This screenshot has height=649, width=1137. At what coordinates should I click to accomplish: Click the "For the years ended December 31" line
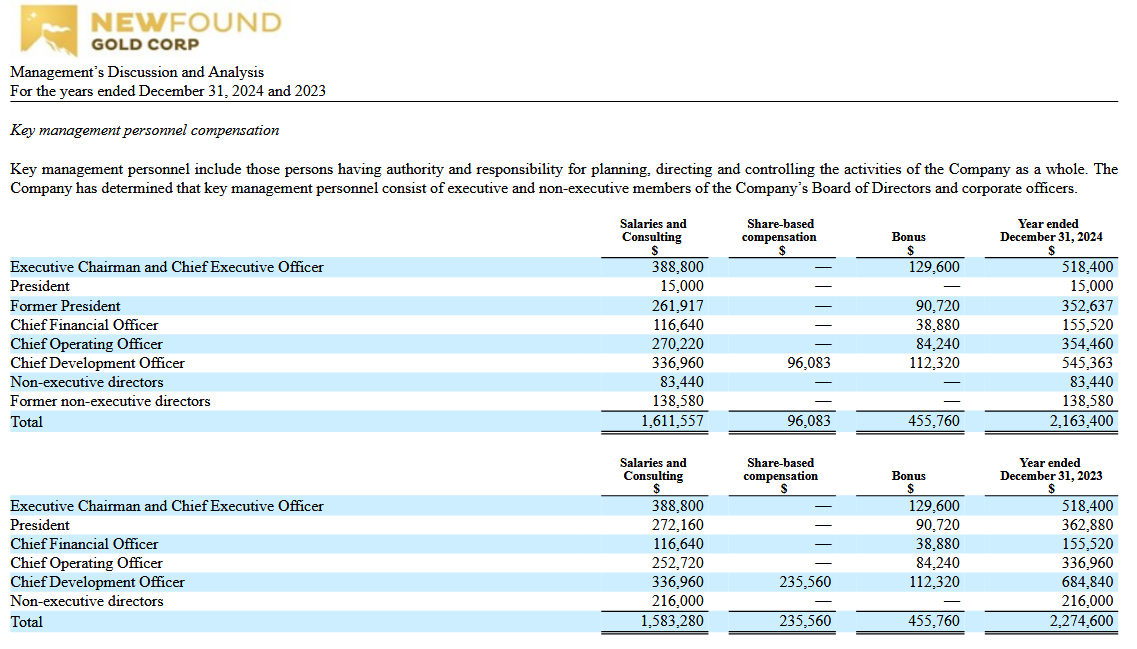167,91
